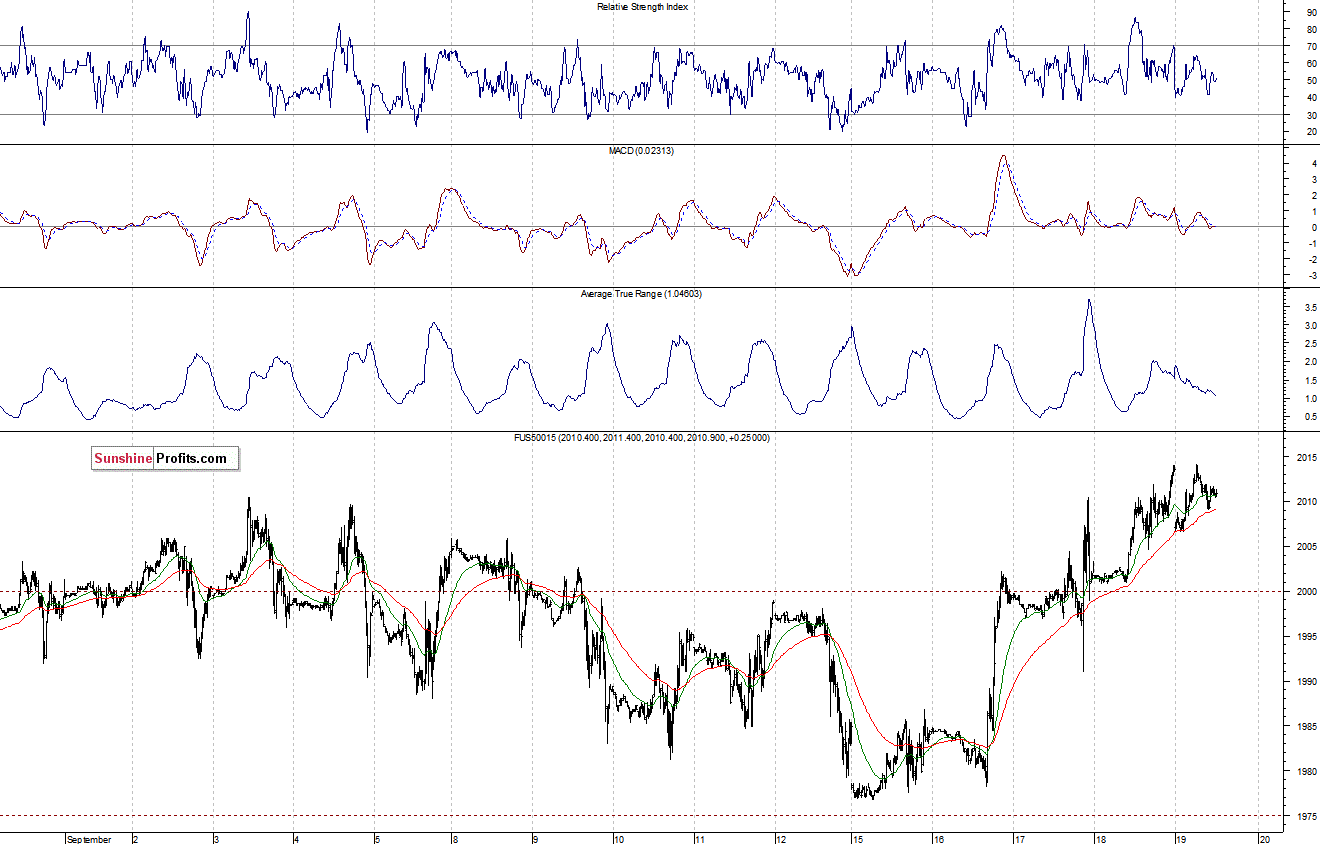This screenshot has height=844, width=1320.
Task: Click the 1.5 value on ATR axis
Action: click(1310, 380)
